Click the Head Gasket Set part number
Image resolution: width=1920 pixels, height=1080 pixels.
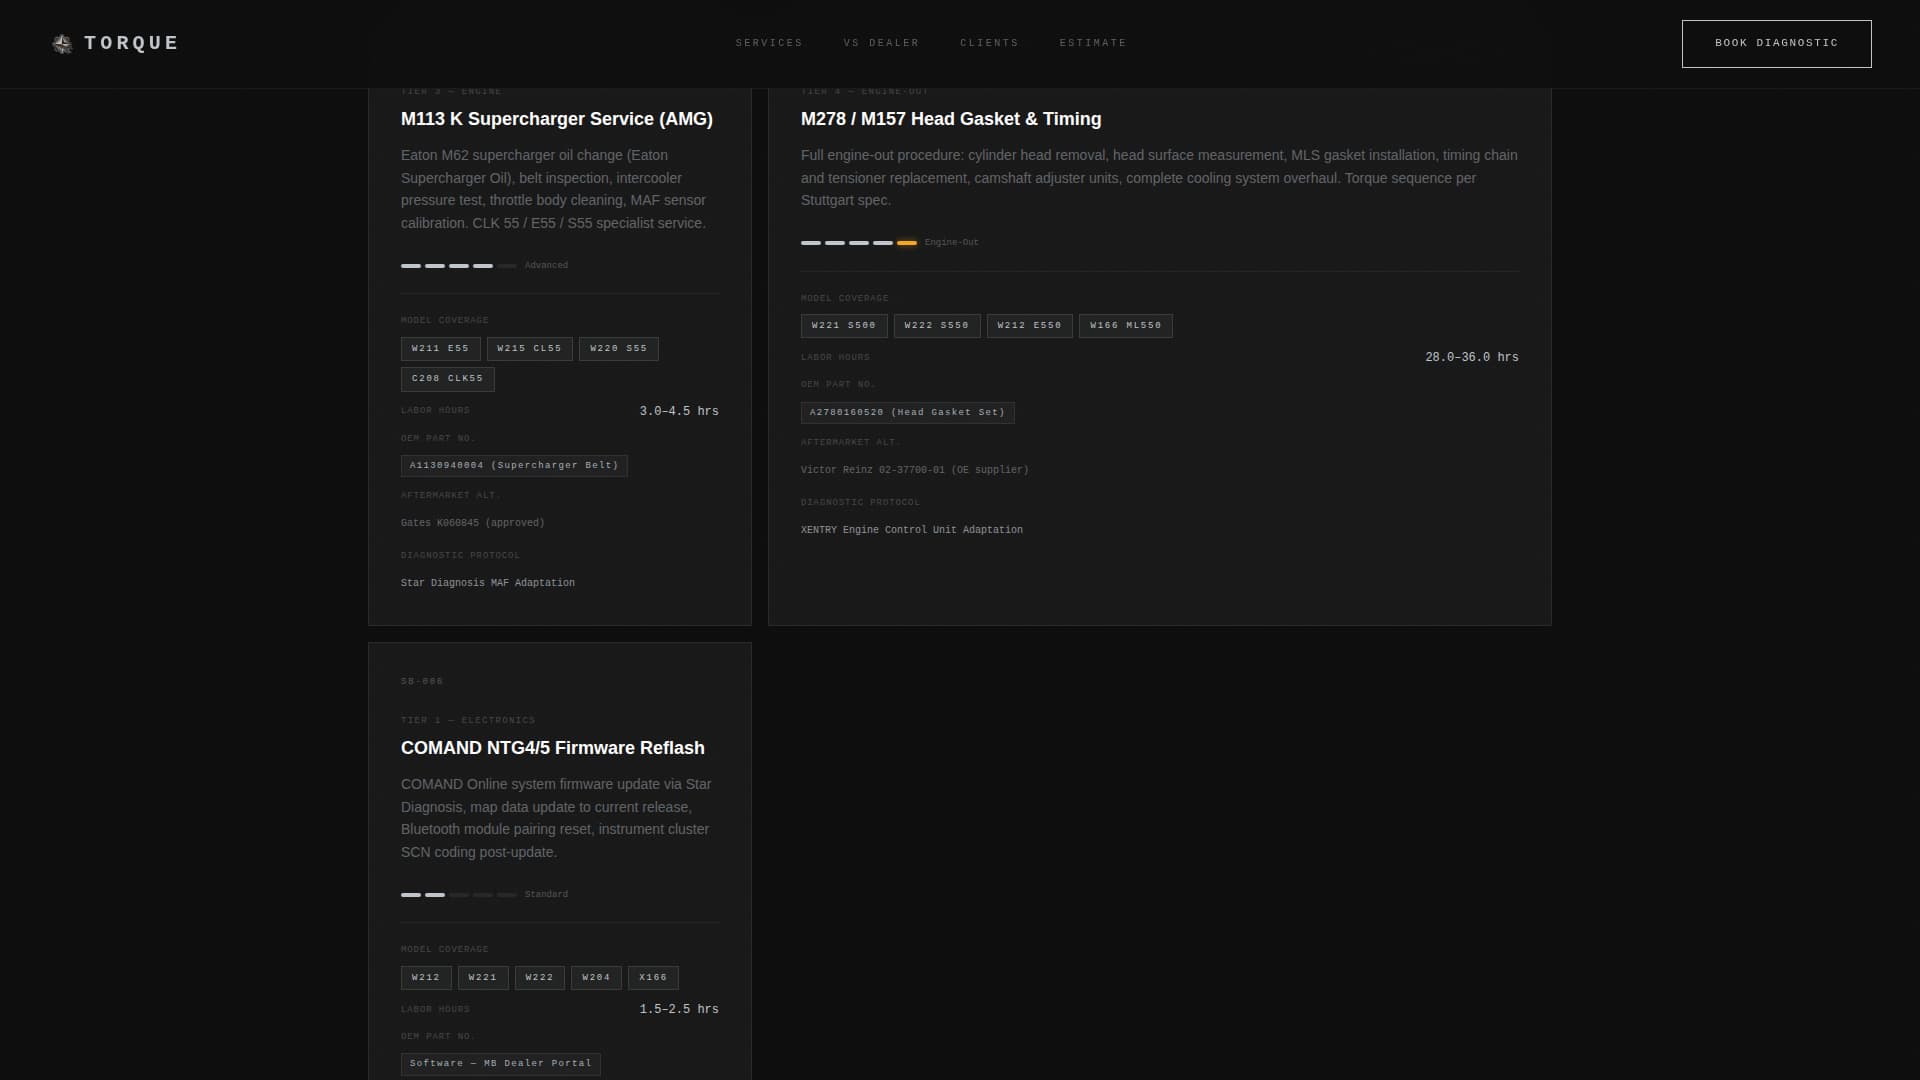(906, 413)
